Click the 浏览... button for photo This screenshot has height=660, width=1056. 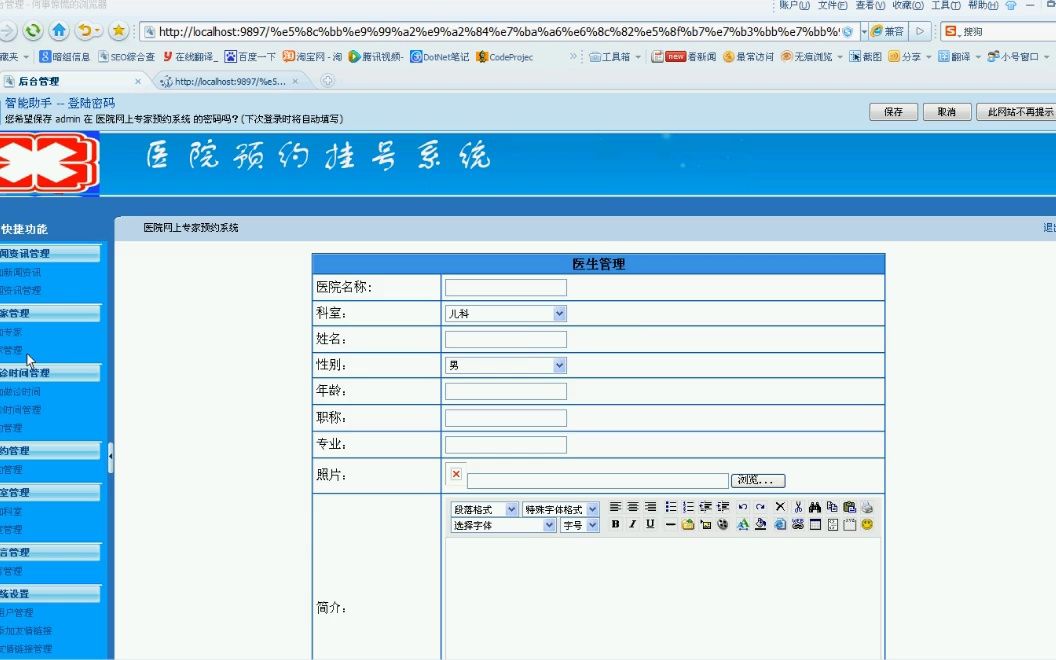[758, 480]
